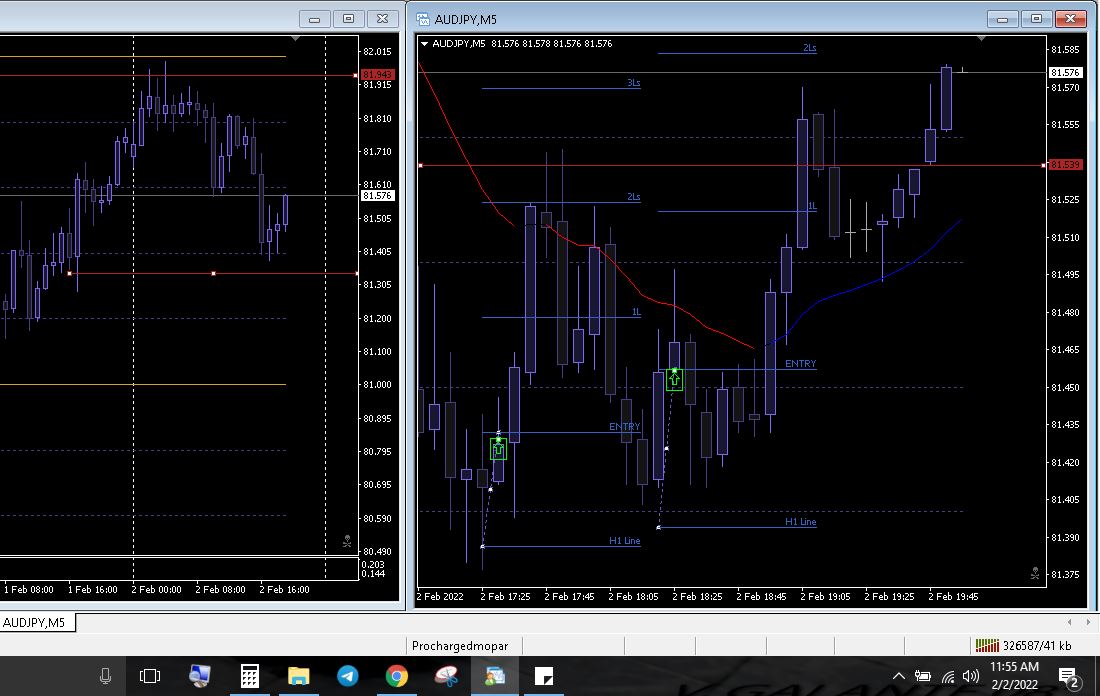
Task: Select the green buy arrow below lower ENTRY line
Action: [498, 450]
